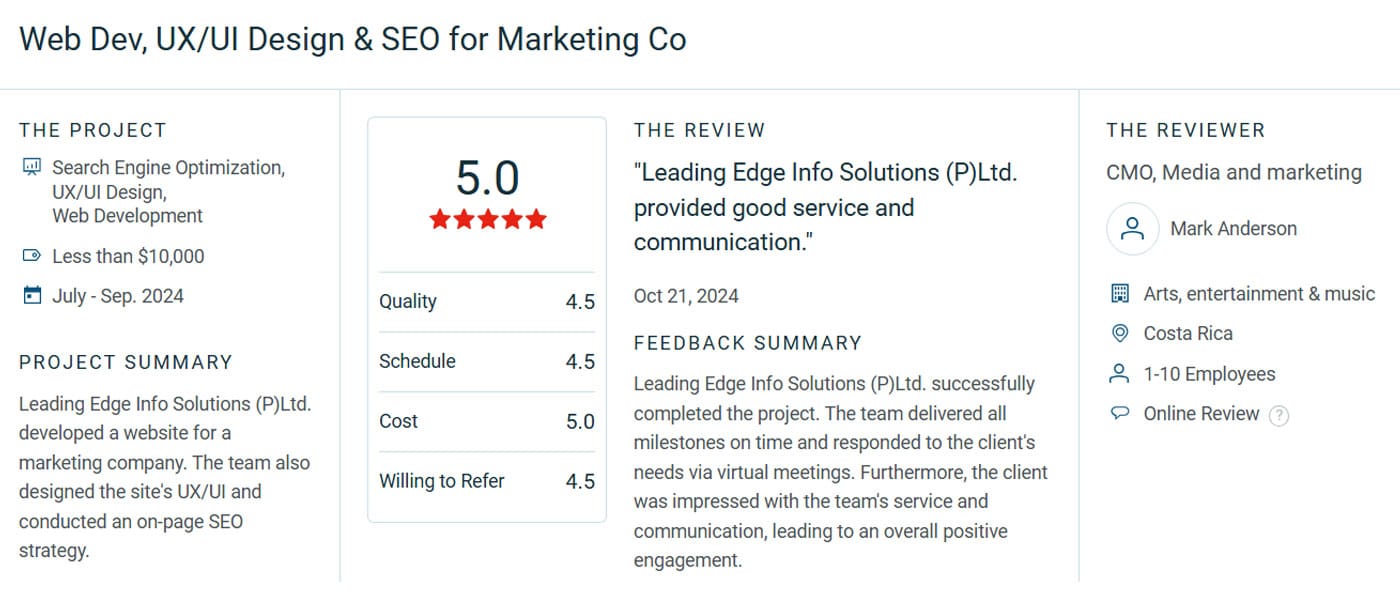The width and height of the screenshot is (1400, 600).
Task: Select the Quality rating row showing 4.5
Action: point(486,301)
